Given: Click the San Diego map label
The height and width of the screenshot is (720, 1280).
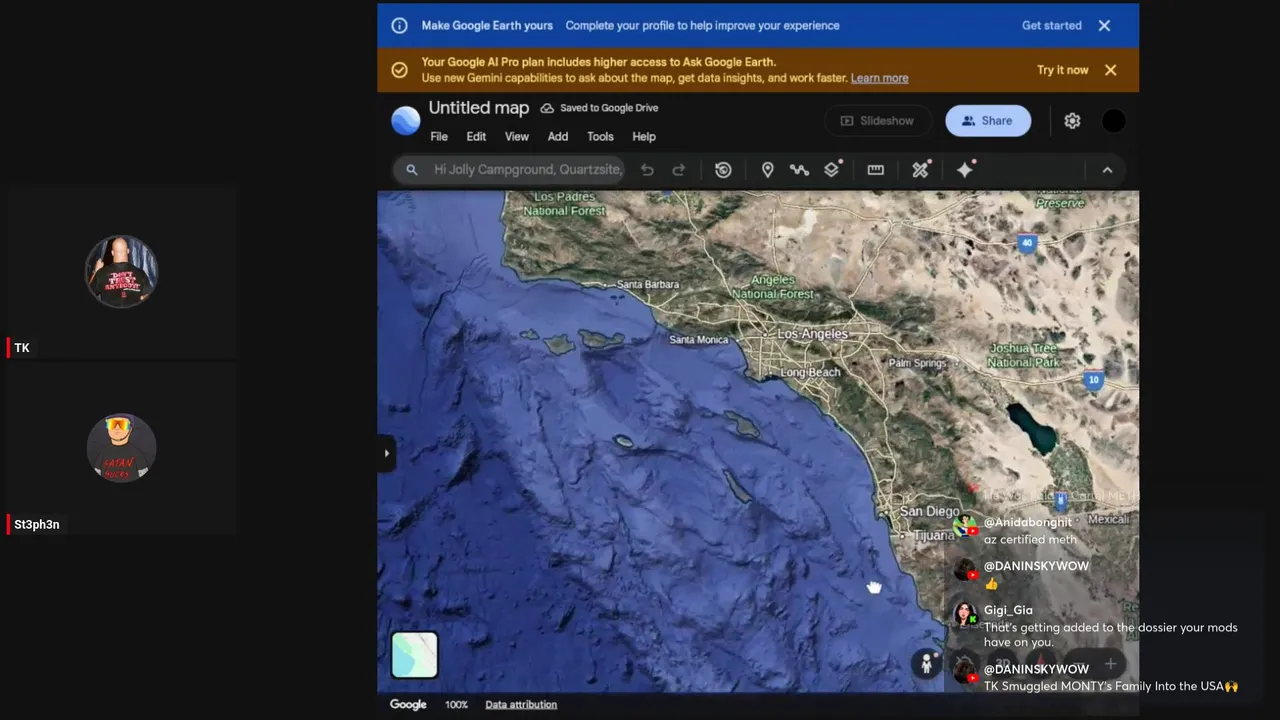Looking at the screenshot, I should (x=929, y=512).
